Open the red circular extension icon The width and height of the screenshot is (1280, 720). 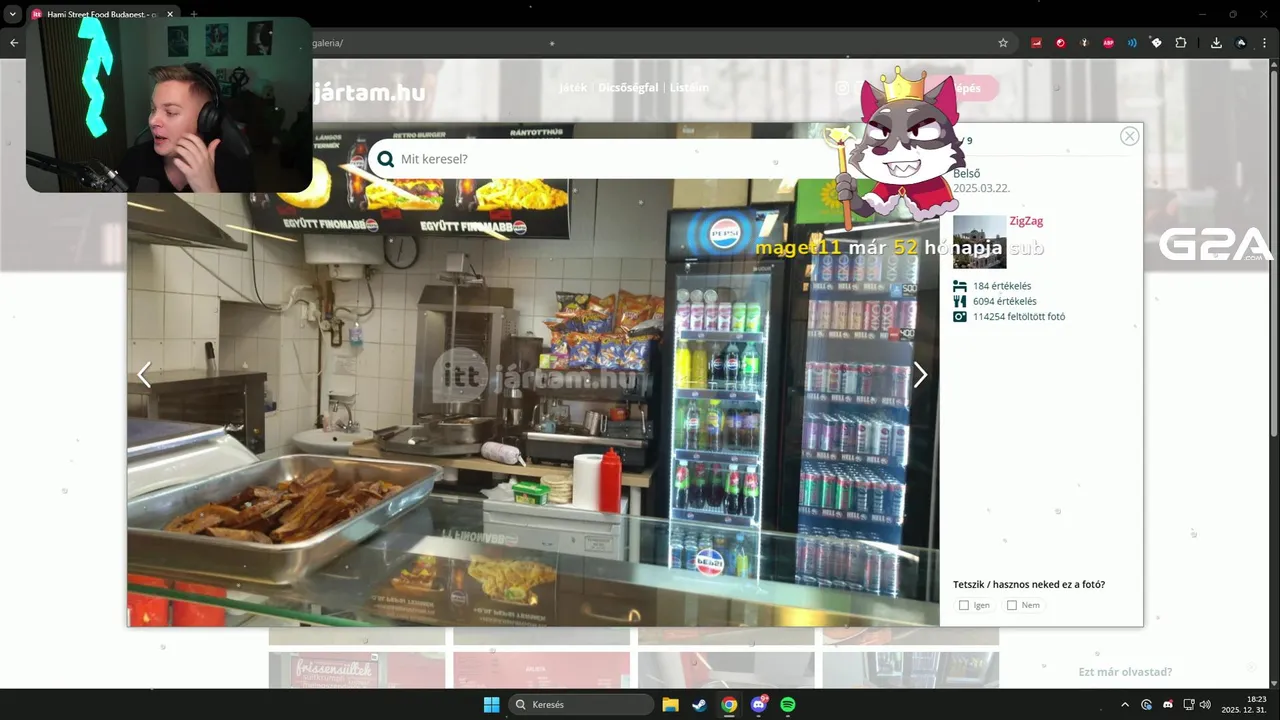[x=1060, y=43]
